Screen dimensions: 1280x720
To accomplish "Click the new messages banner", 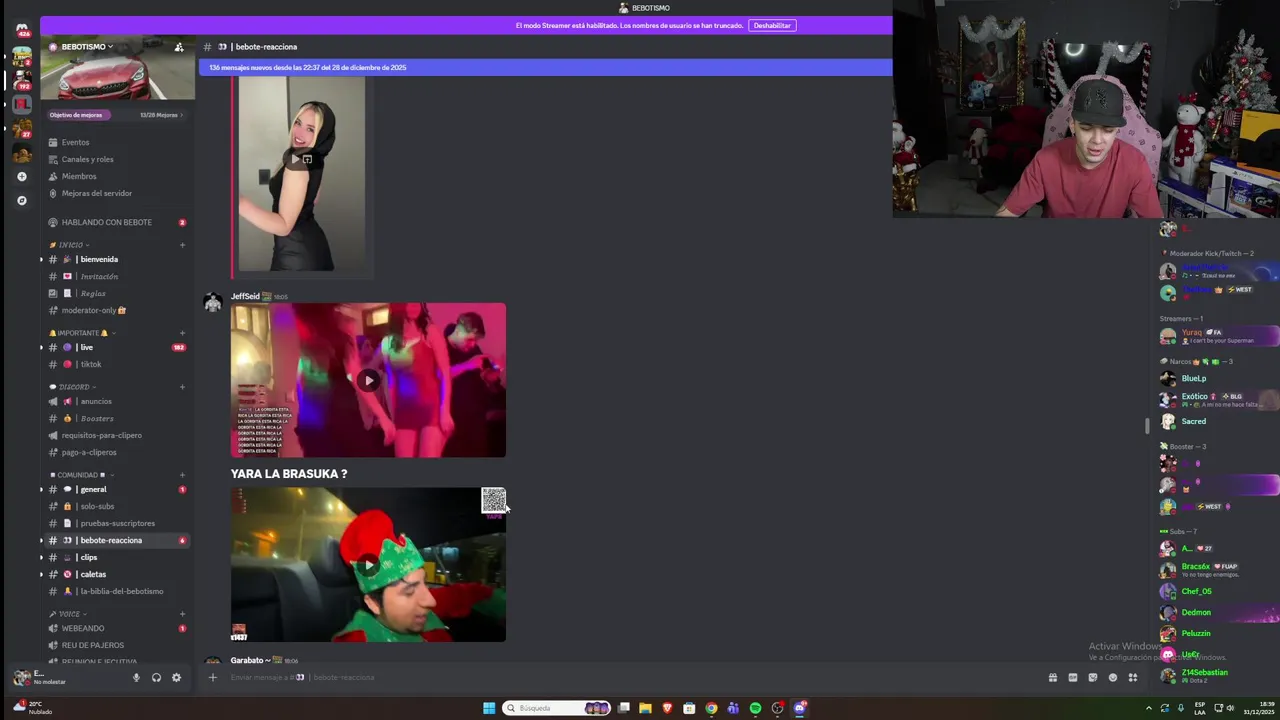I will click(545, 67).
